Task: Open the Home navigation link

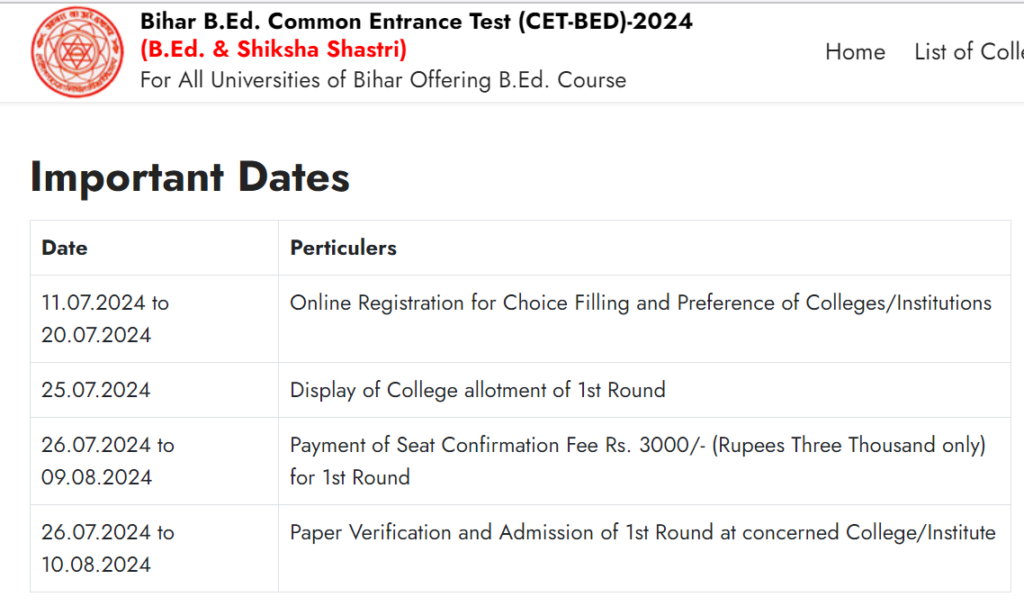Action: click(855, 52)
